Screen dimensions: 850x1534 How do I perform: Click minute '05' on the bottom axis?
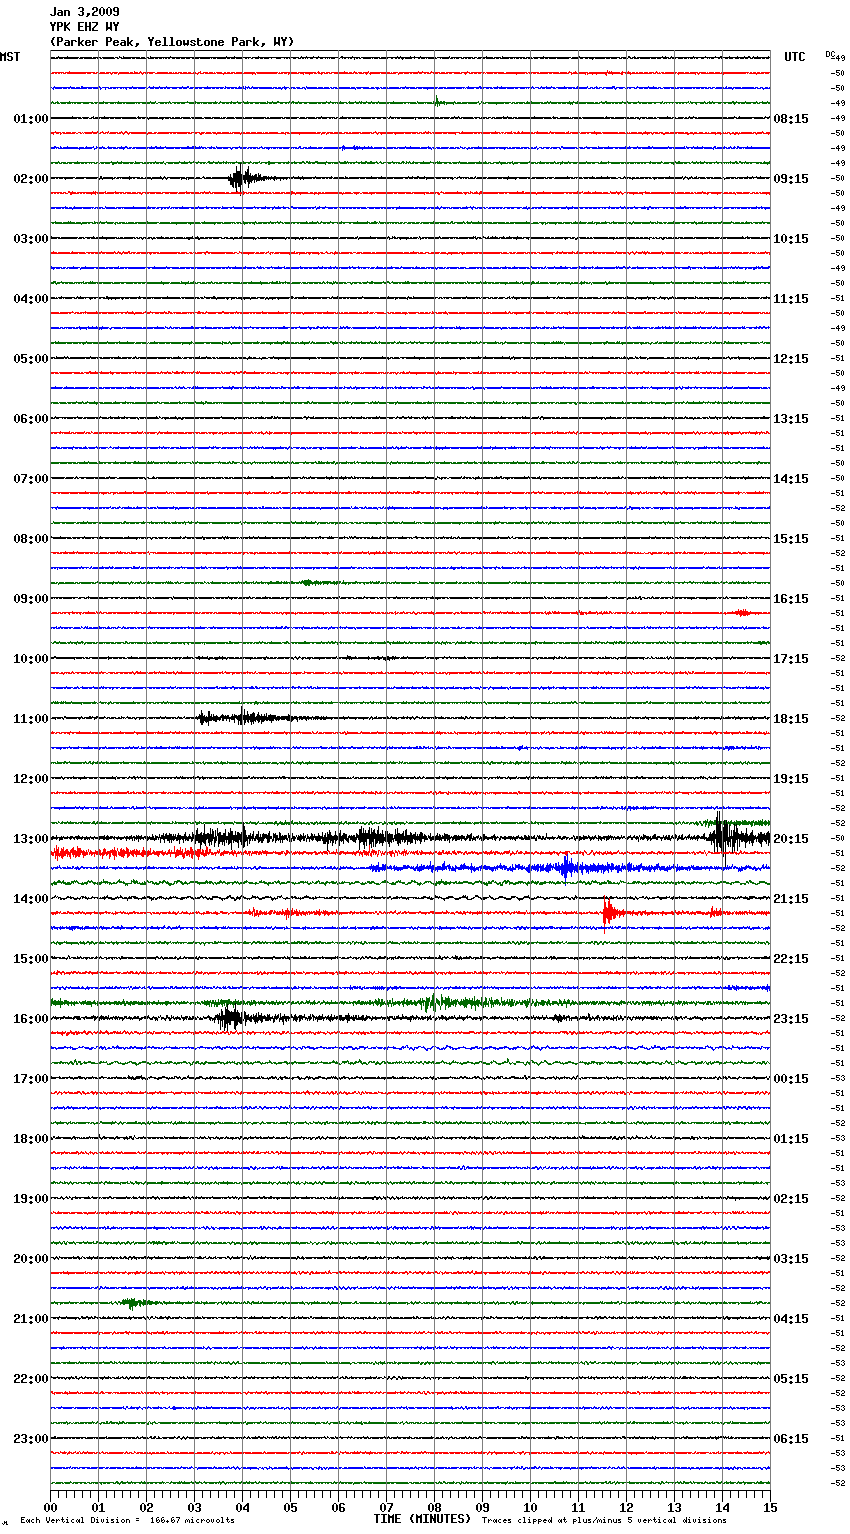pyautogui.click(x=290, y=1507)
